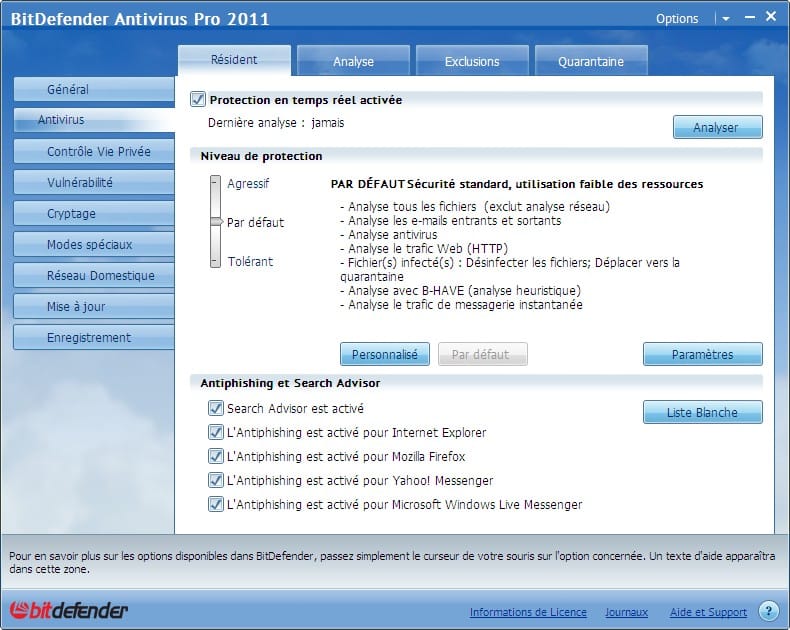
Task: Open the Quarantaine tab
Action: pyautogui.click(x=591, y=61)
